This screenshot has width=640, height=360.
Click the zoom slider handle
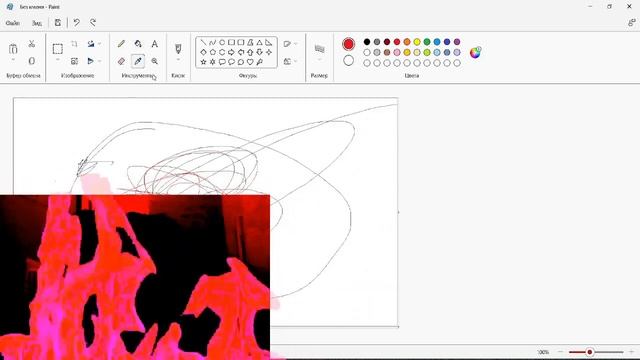[589, 352]
